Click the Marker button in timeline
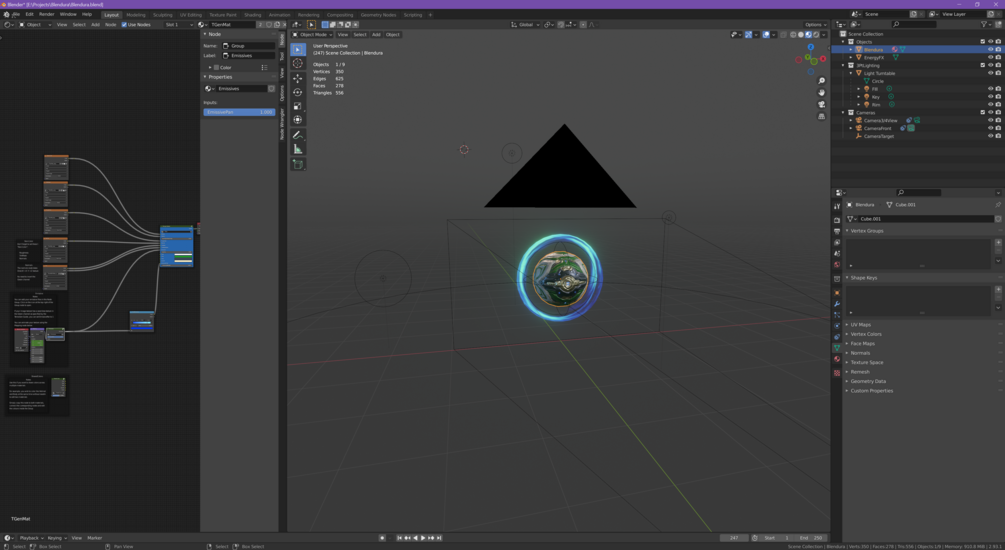1005x550 pixels. point(94,538)
